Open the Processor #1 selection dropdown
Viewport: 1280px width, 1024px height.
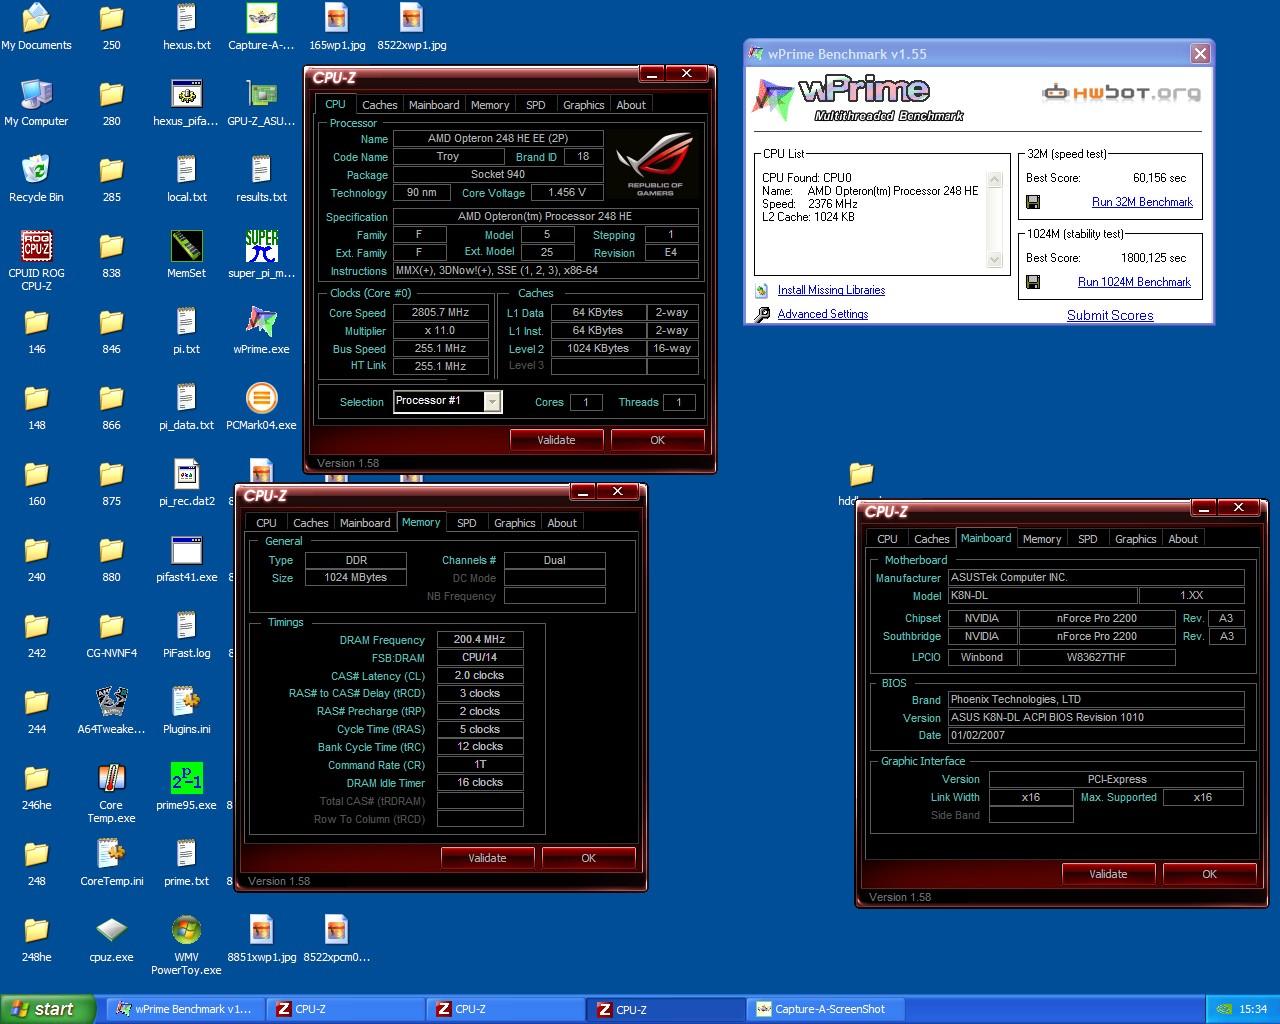[x=492, y=402]
